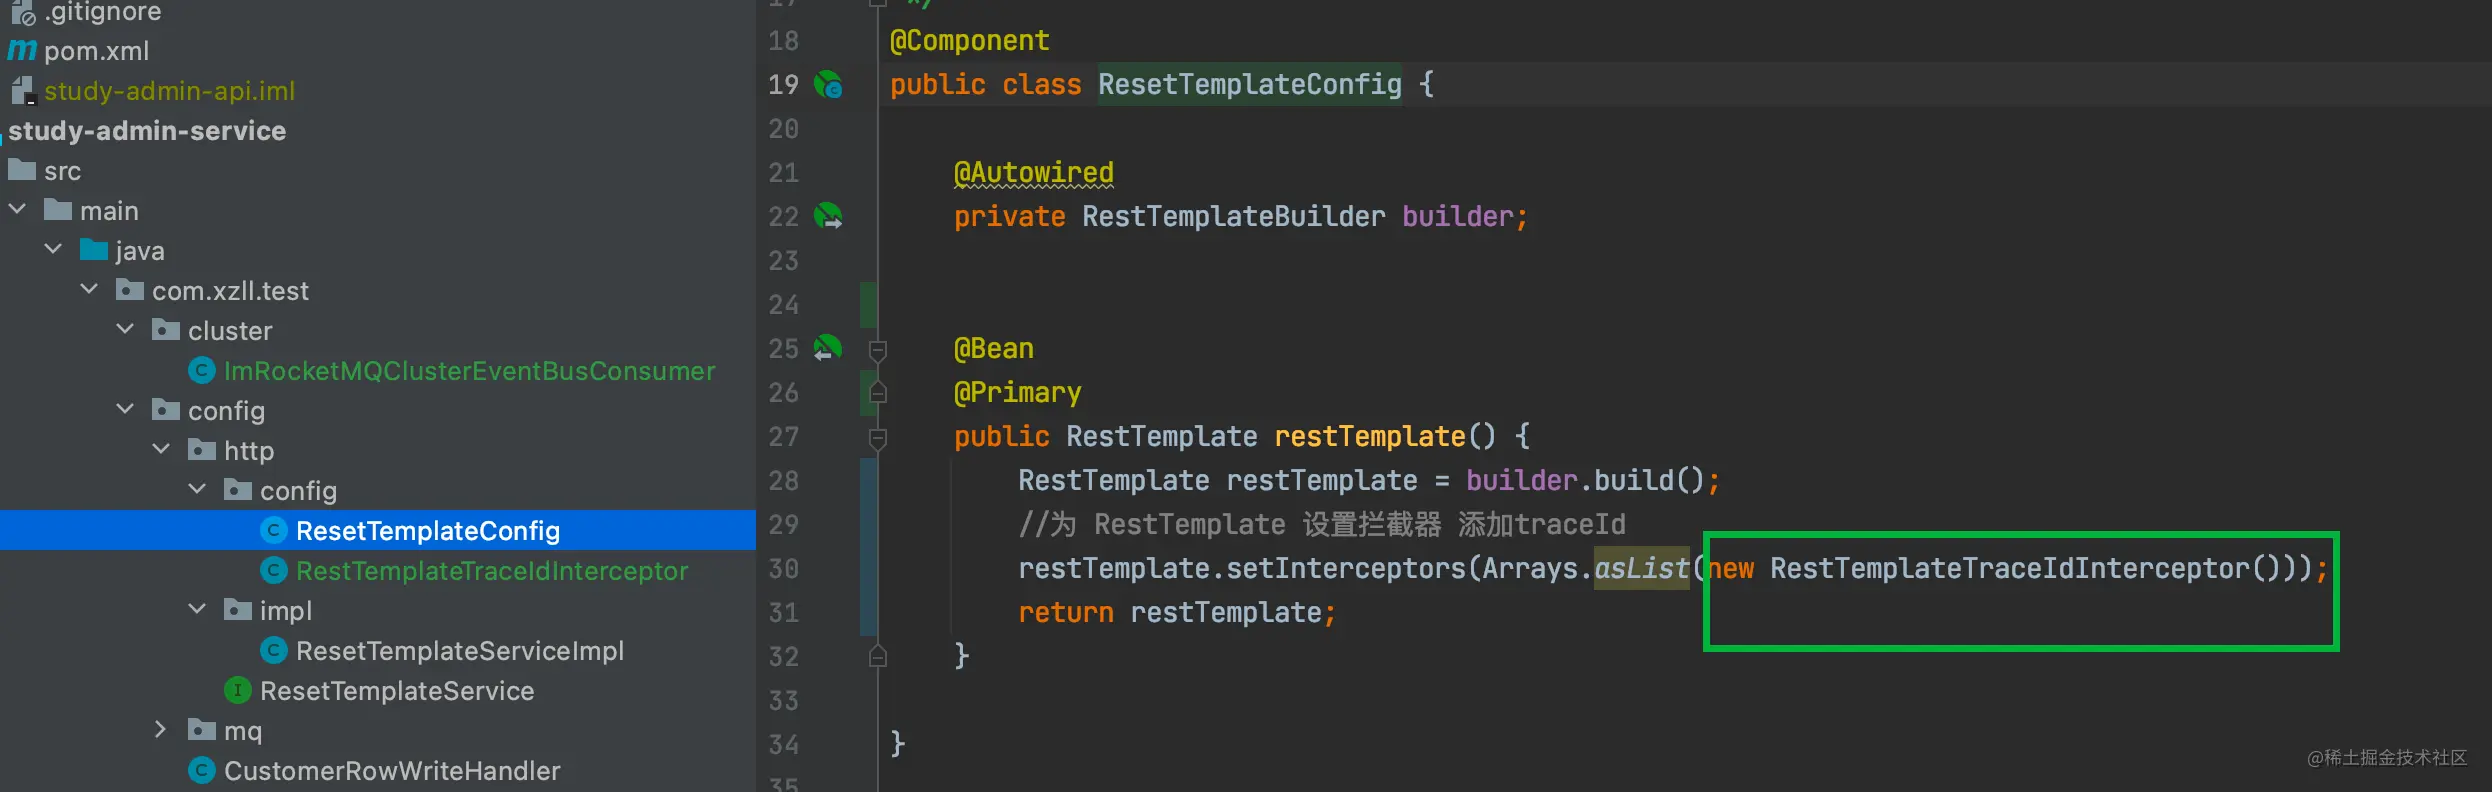Click line number 33 in the gutter
This screenshot has height=792, width=2492.
(783, 701)
